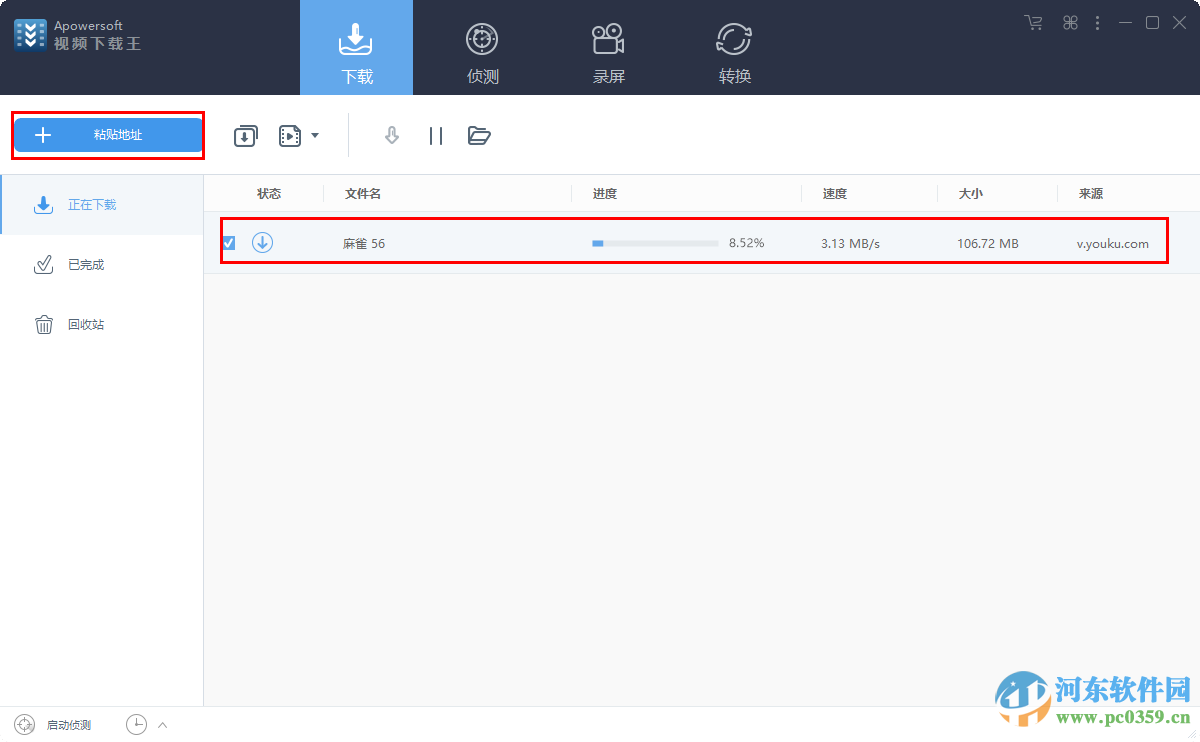Open the three-dot overflow menu
The height and width of the screenshot is (742, 1200).
coord(1097,22)
